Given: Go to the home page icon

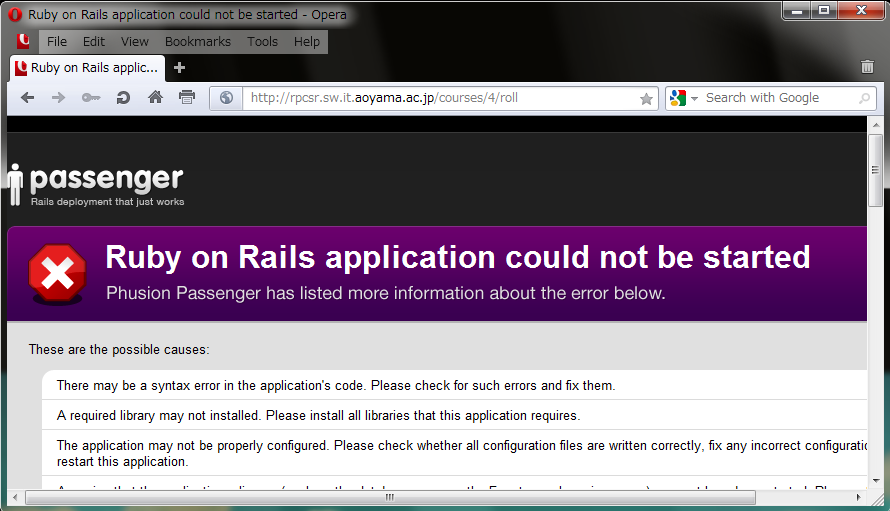Looking at the screenshot, I should pos(155,97).
